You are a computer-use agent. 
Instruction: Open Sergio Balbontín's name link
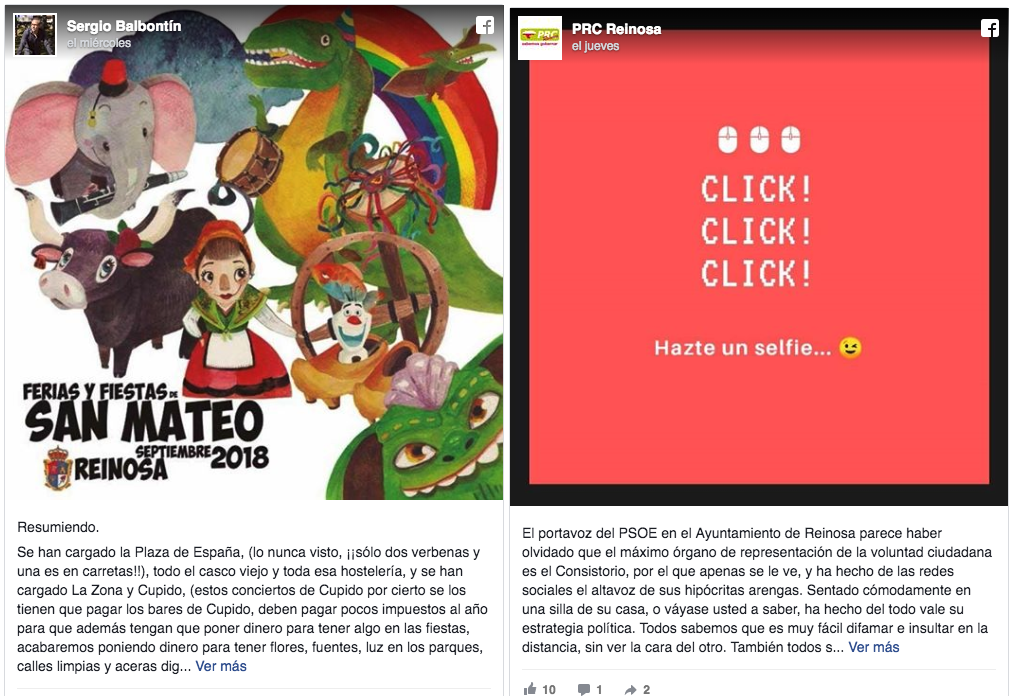click(x=124, y=26)
